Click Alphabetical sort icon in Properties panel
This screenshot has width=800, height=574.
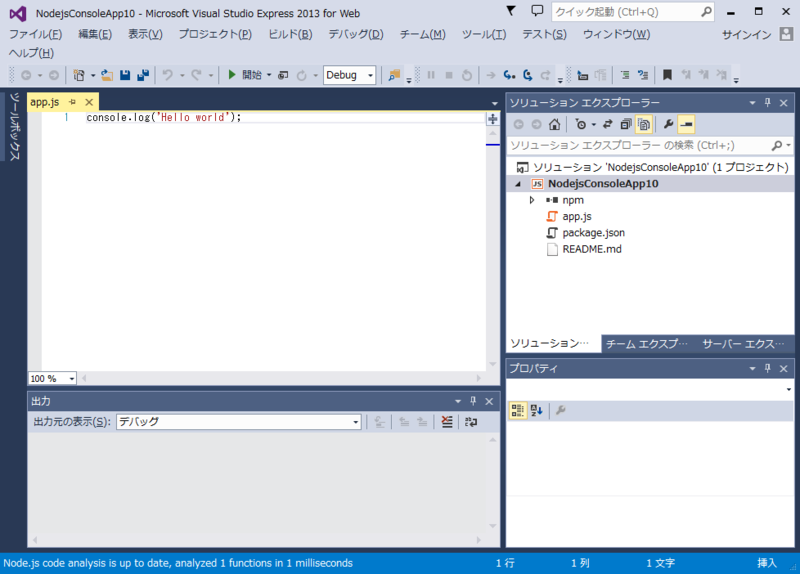pos(536,410)
